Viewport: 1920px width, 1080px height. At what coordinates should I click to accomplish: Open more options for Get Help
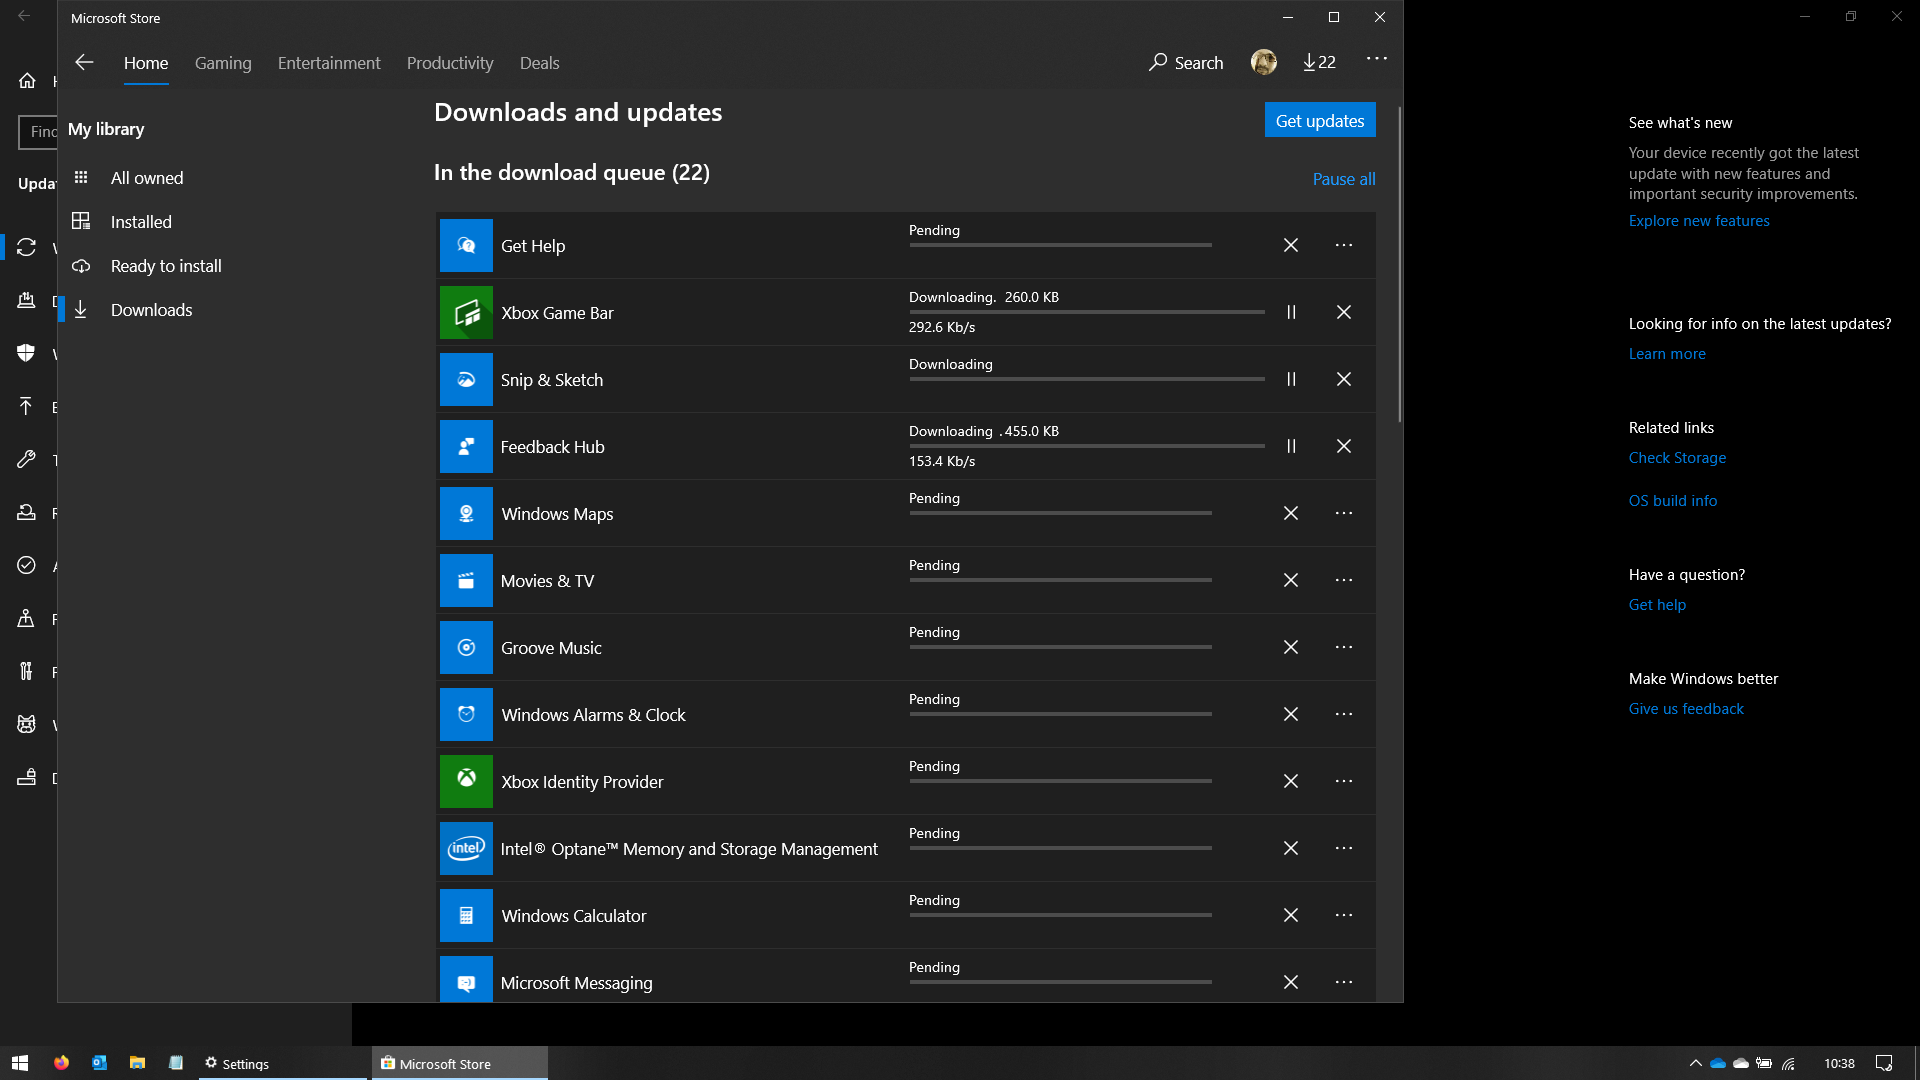point(1344,245)
